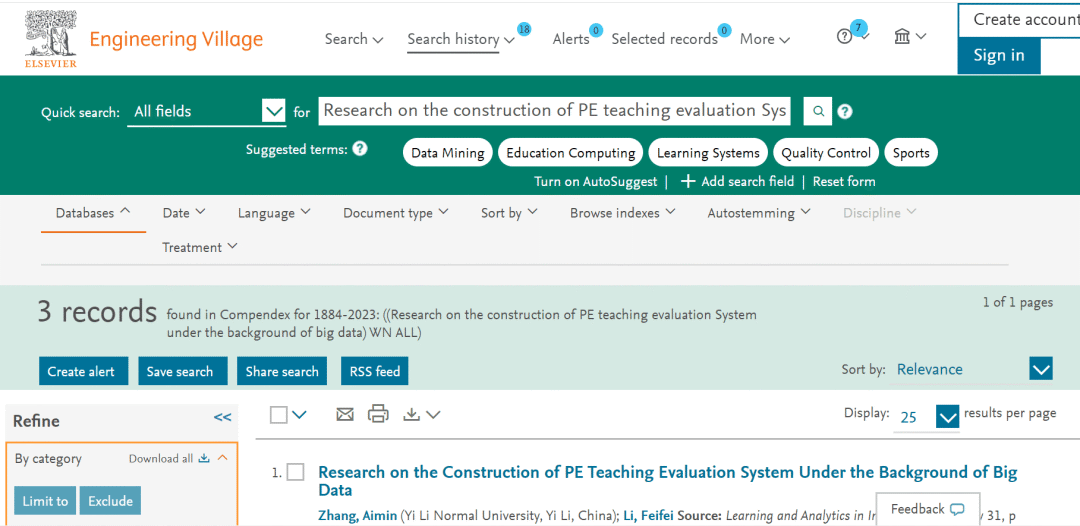Viewport: 1080px width, 526px height.
Task: Select the checkbox for result 1
Action: (x=295, y=472)
